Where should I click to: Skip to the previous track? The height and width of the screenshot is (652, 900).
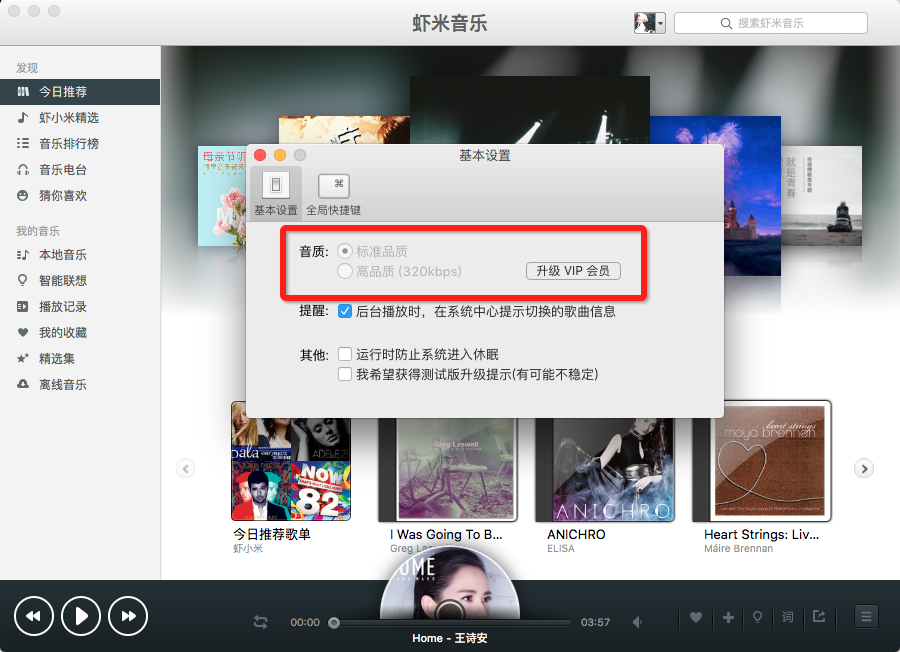pos(34,616)
